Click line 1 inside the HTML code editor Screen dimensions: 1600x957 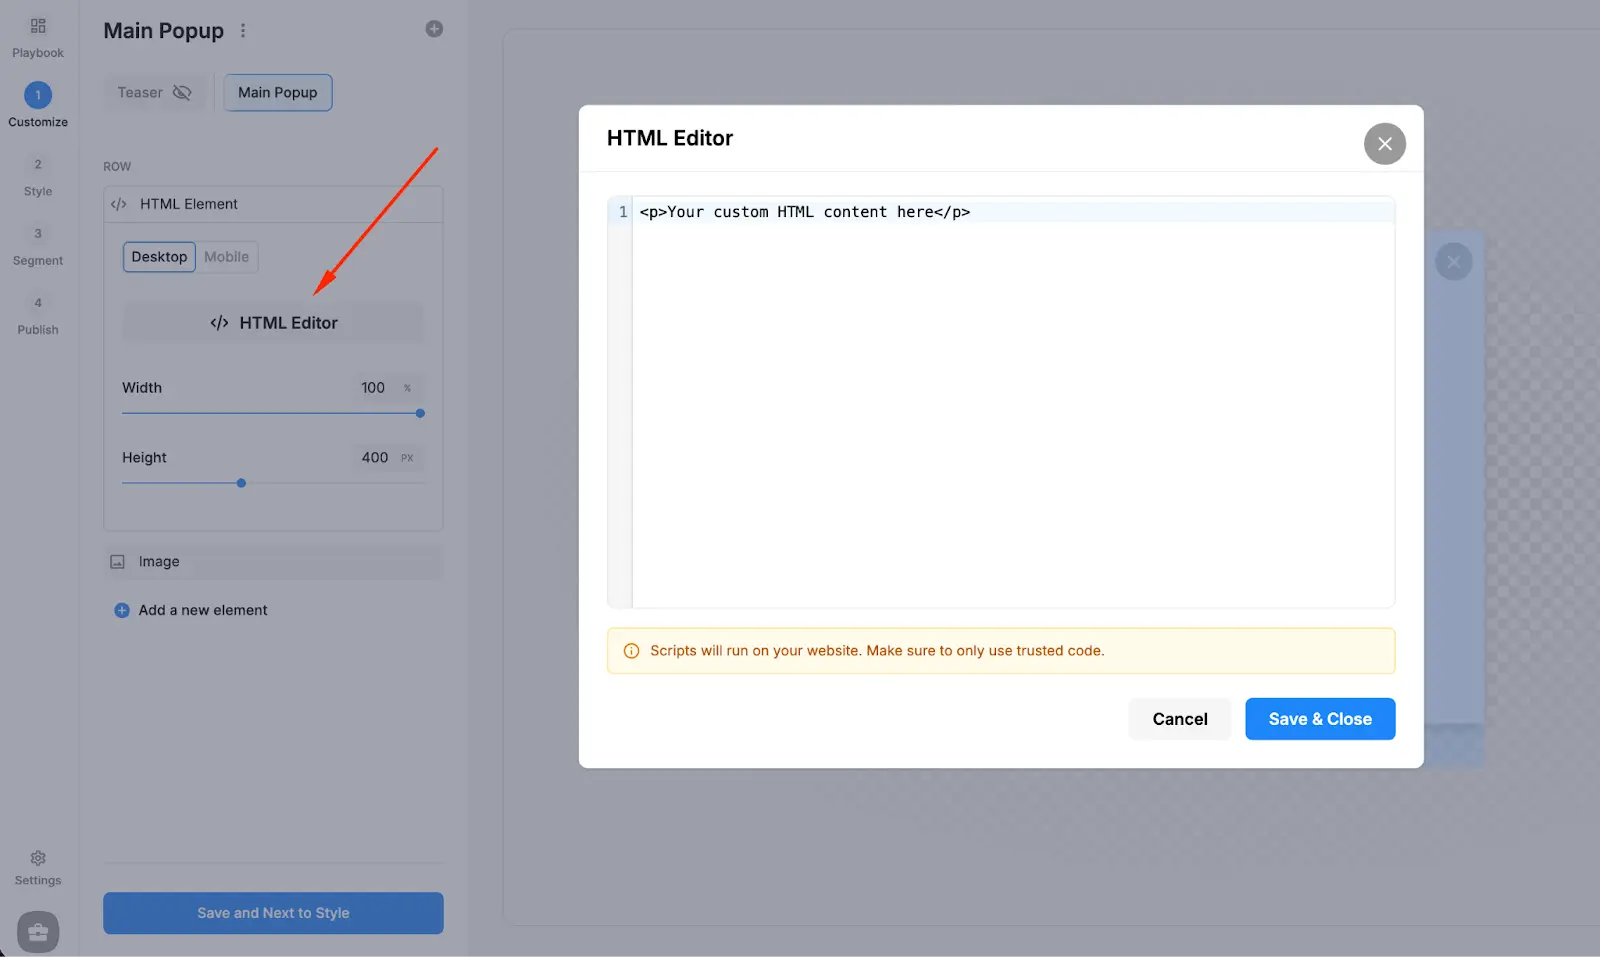click(x=805, y=211)
